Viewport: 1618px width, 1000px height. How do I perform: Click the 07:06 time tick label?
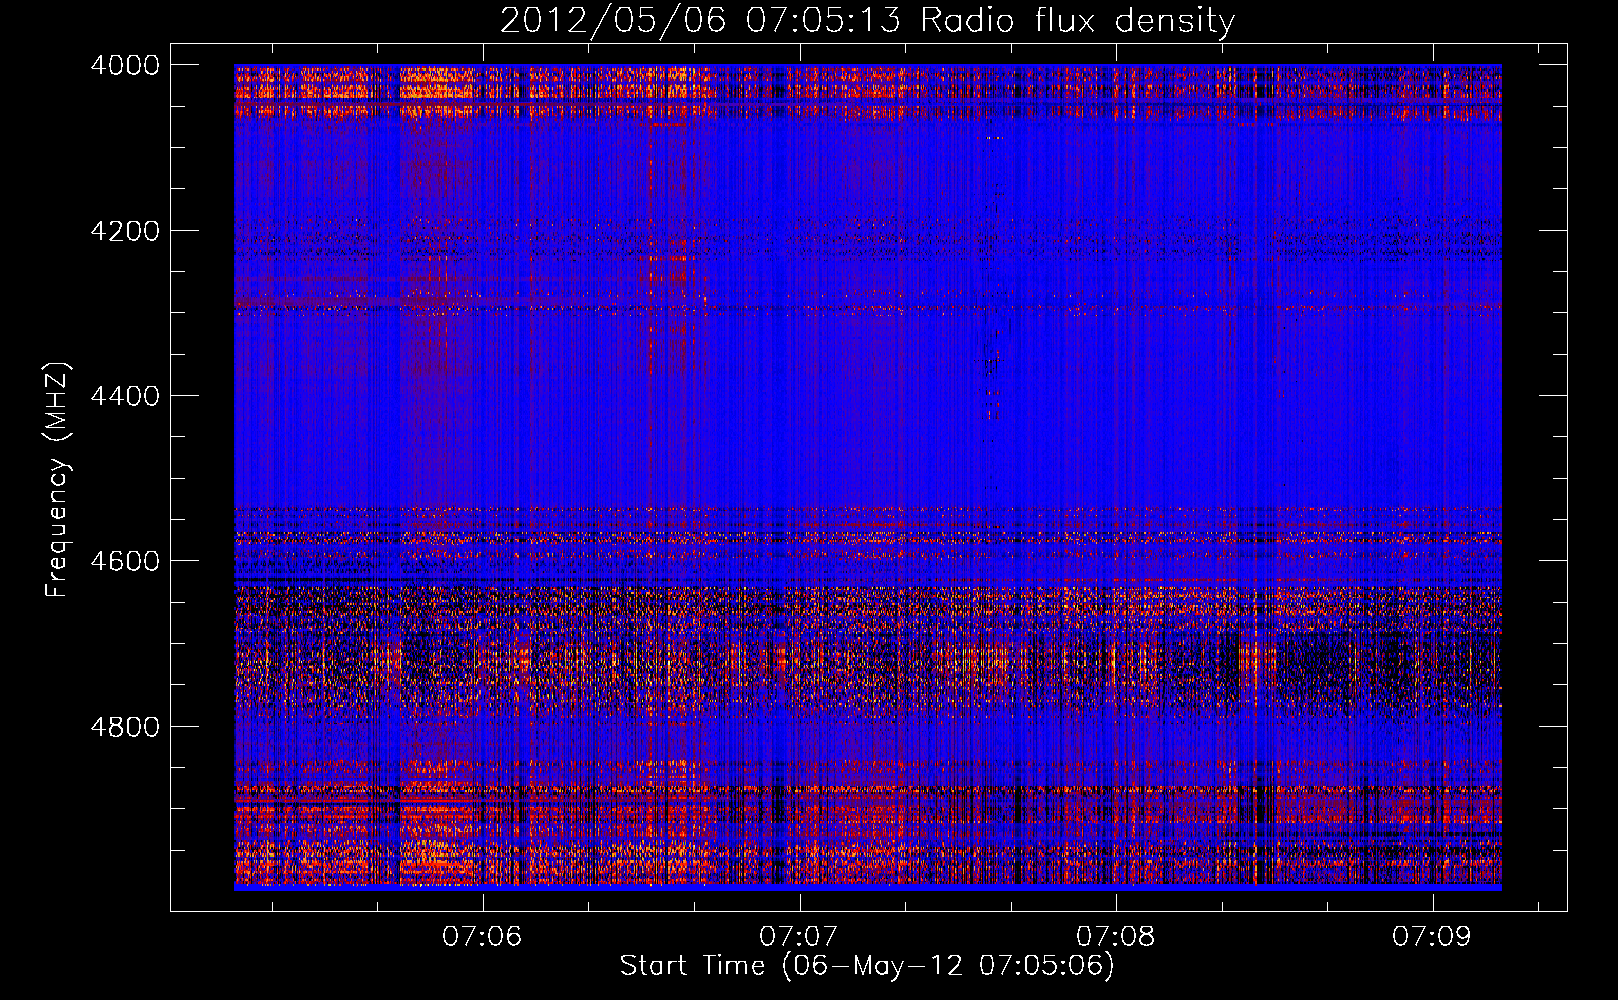(483, 937)
